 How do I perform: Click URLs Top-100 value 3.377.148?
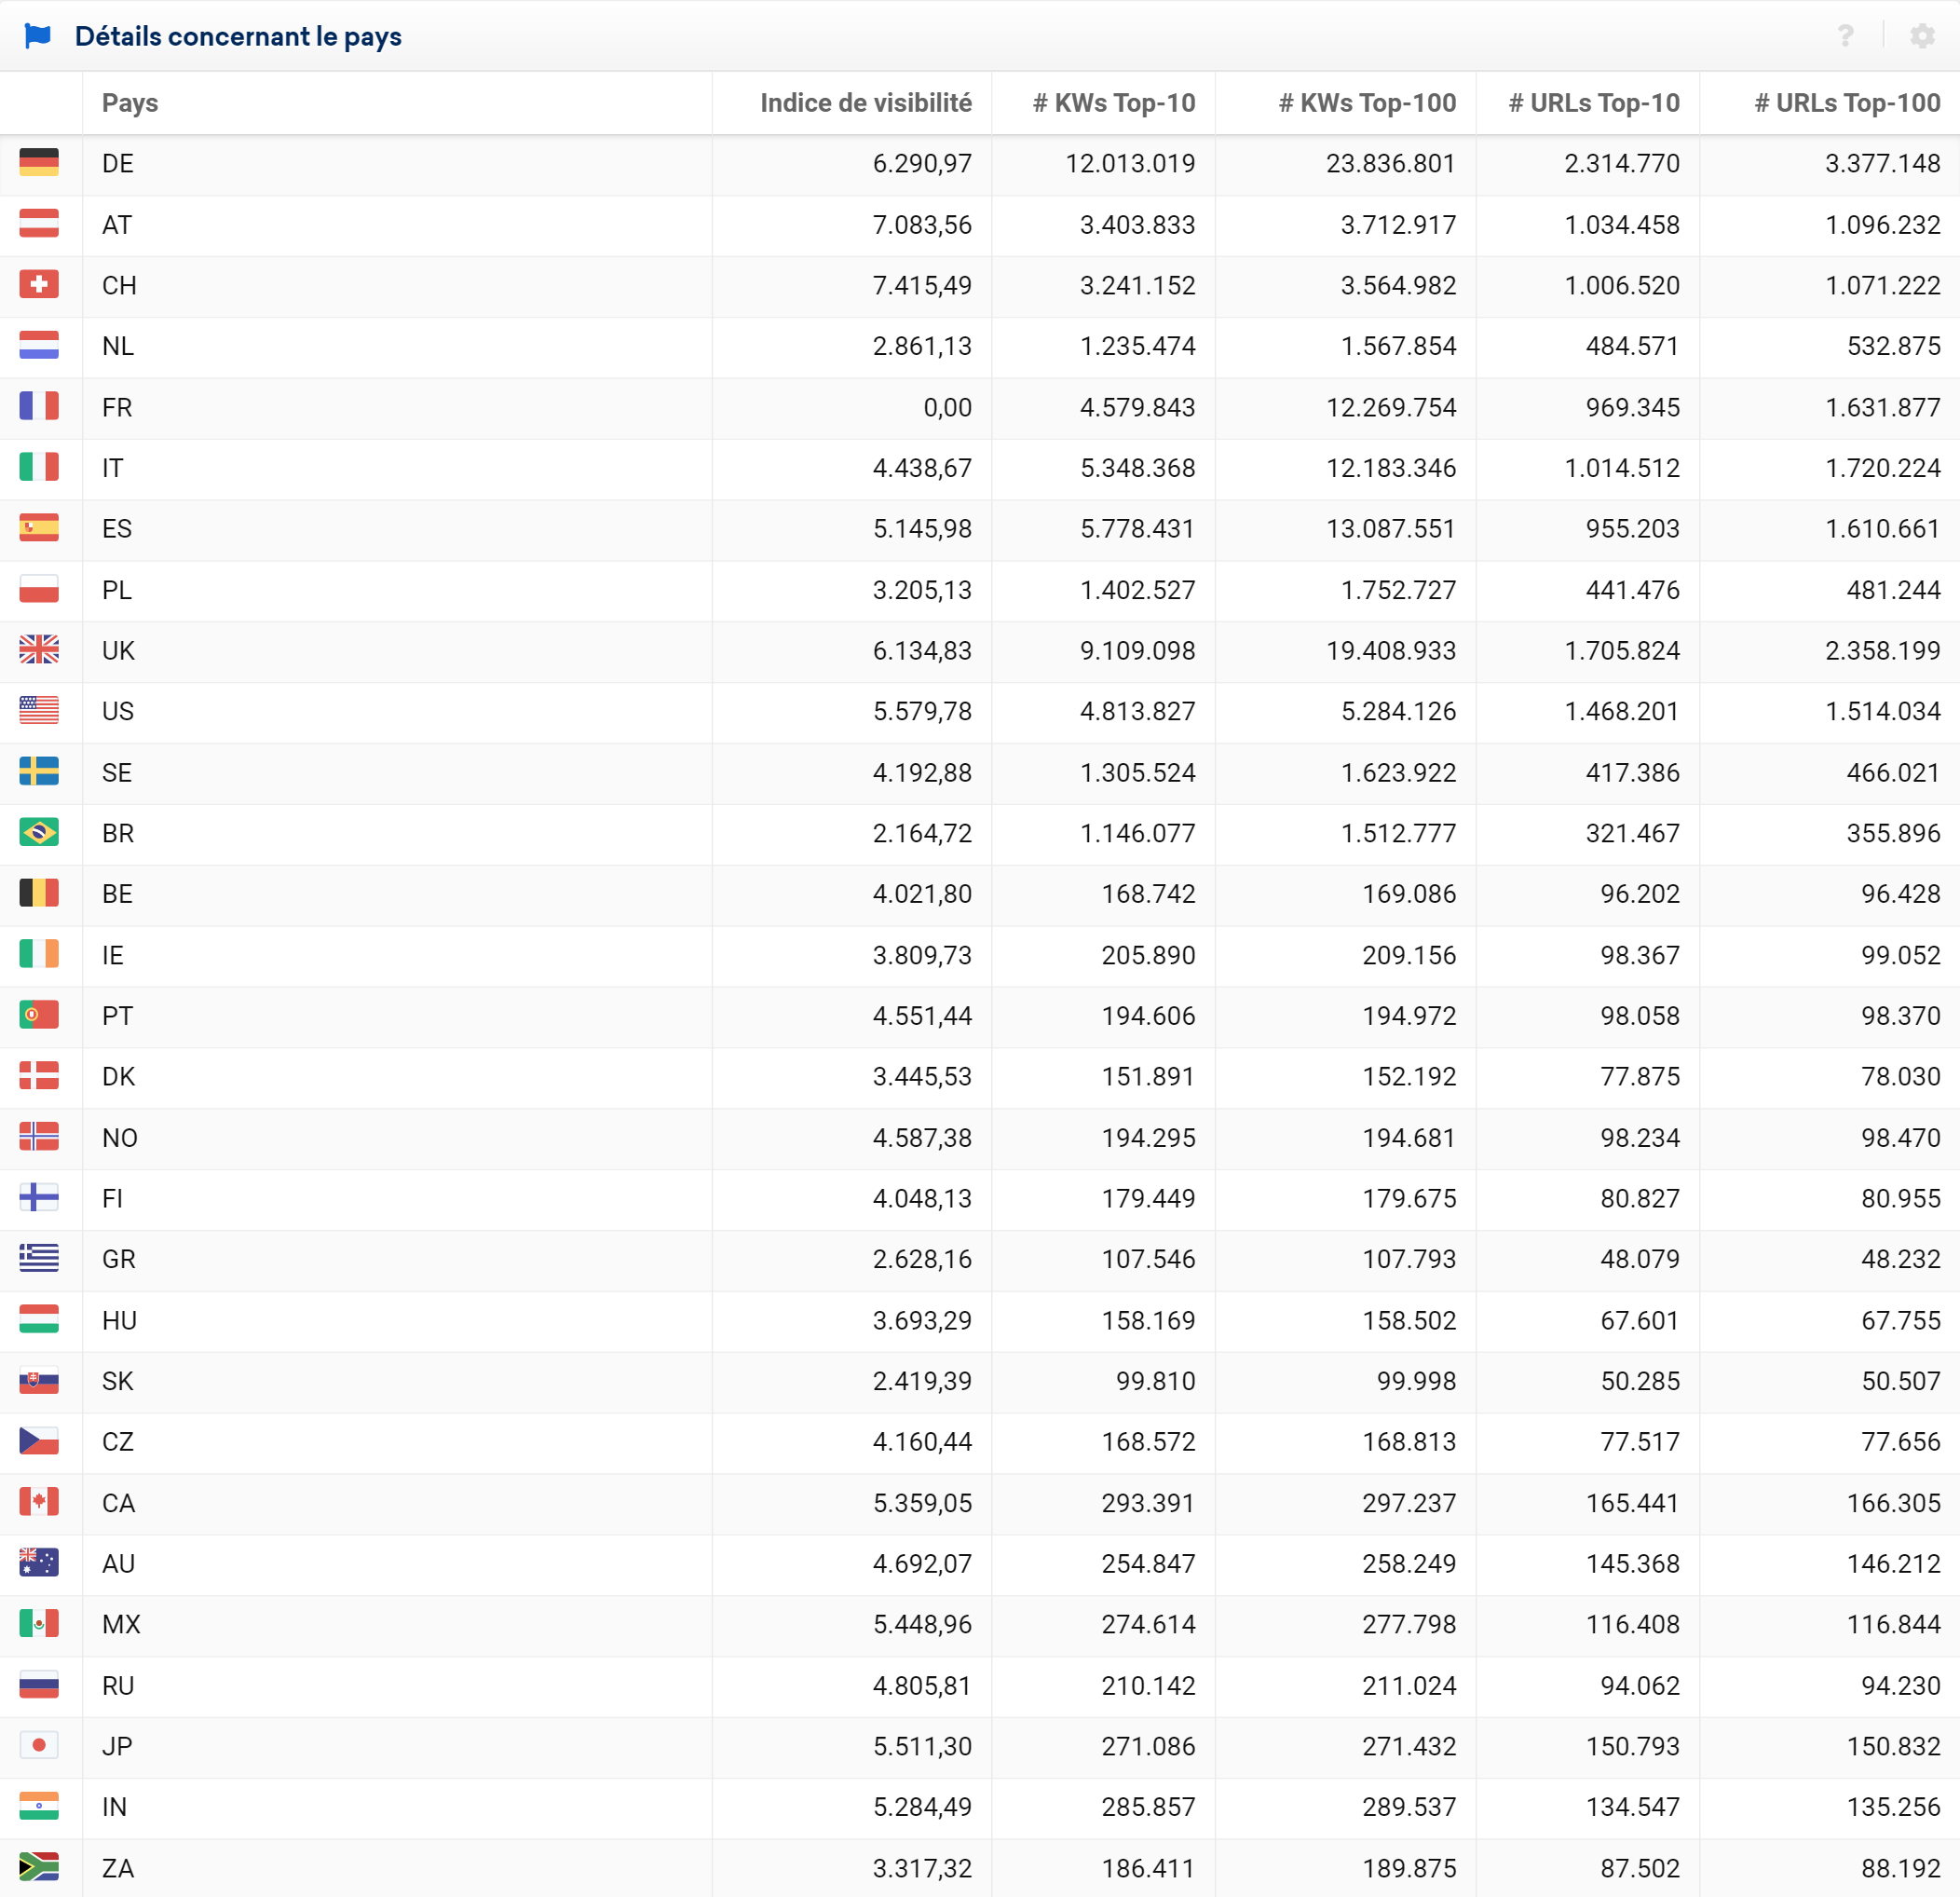tap(1882, 163)
